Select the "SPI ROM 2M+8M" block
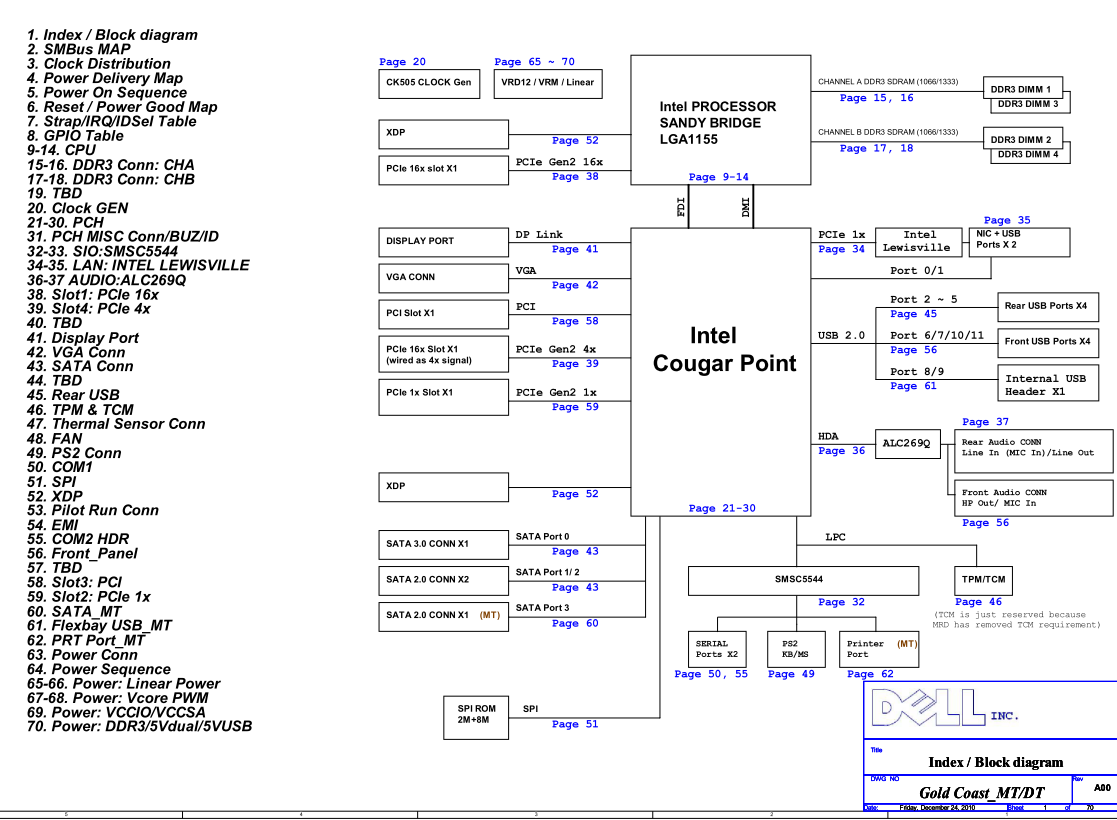Screen dimensions: 1117x820 tap(476, 717)
